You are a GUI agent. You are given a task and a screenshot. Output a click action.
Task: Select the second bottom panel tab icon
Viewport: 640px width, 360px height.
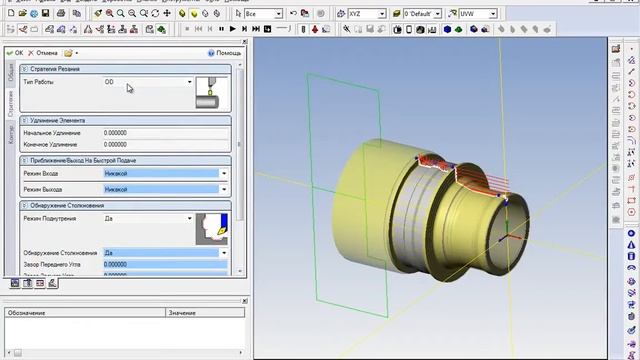click(x=28, y=283)
